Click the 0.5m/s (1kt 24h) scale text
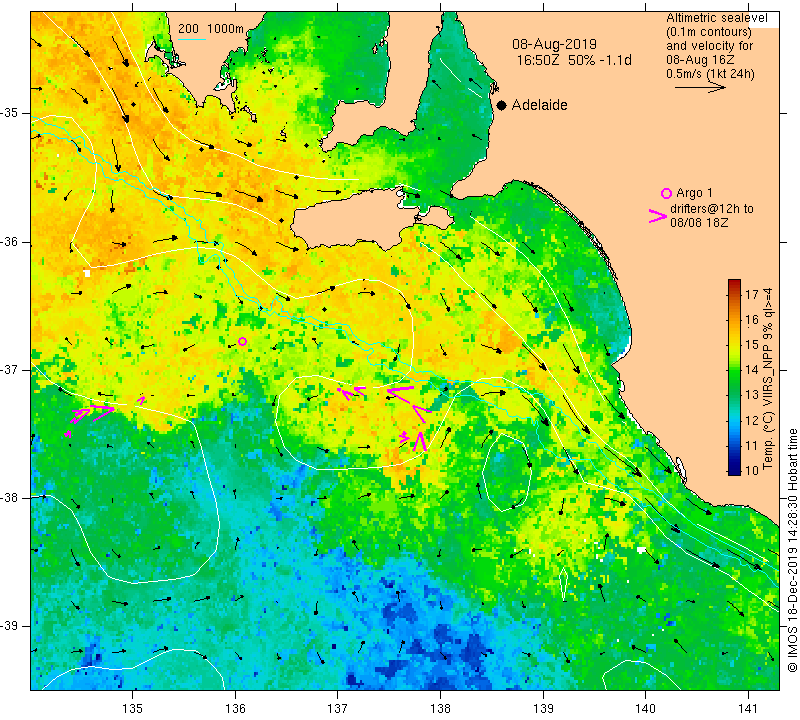The height and width of the screenshot is (720, 800). 710,74
